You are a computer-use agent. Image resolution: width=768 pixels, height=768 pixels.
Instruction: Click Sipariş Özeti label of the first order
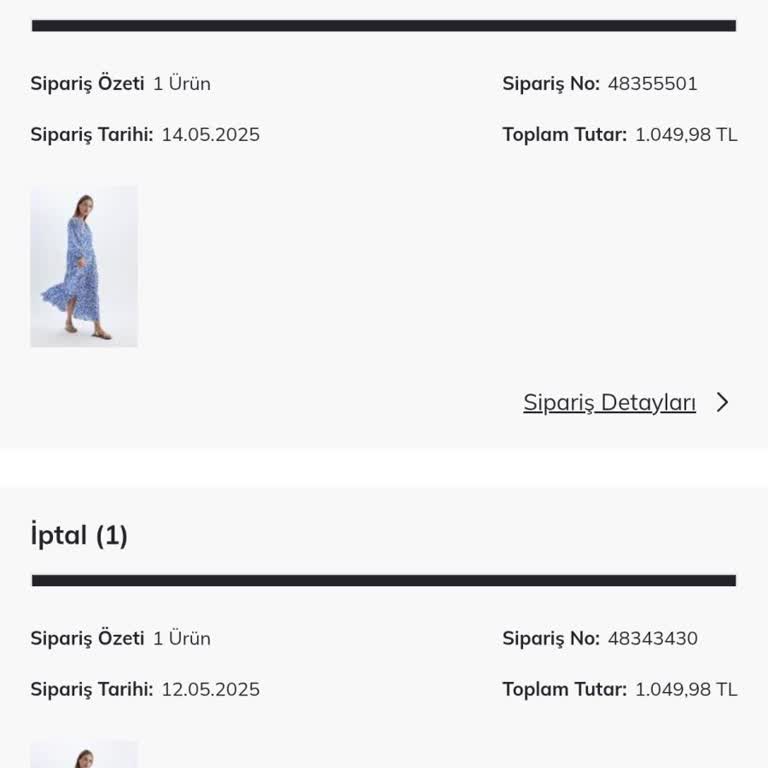coord(87,84)
